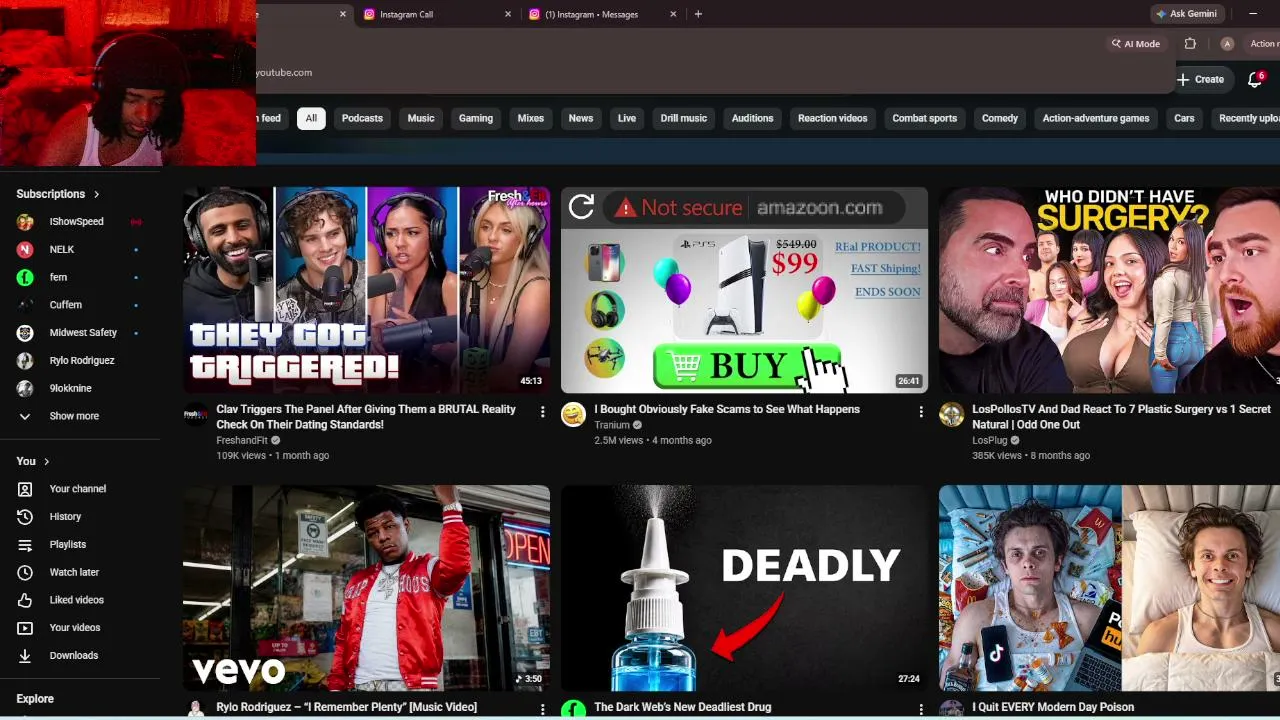Open Rylo Rodriguez channel avatar in sidebar
Viewport: 1280px width, 720px height.
pos(25,361)
